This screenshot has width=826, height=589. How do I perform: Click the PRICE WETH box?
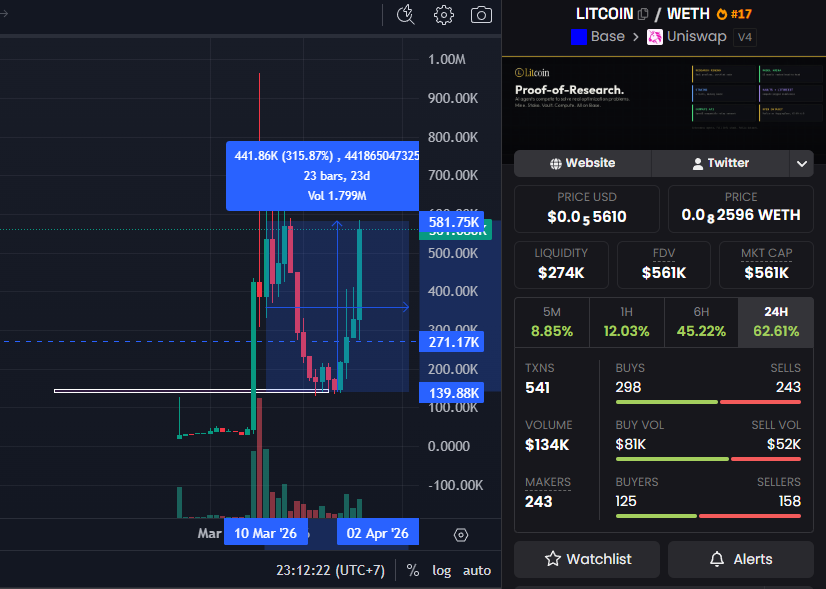pos(741,209)
